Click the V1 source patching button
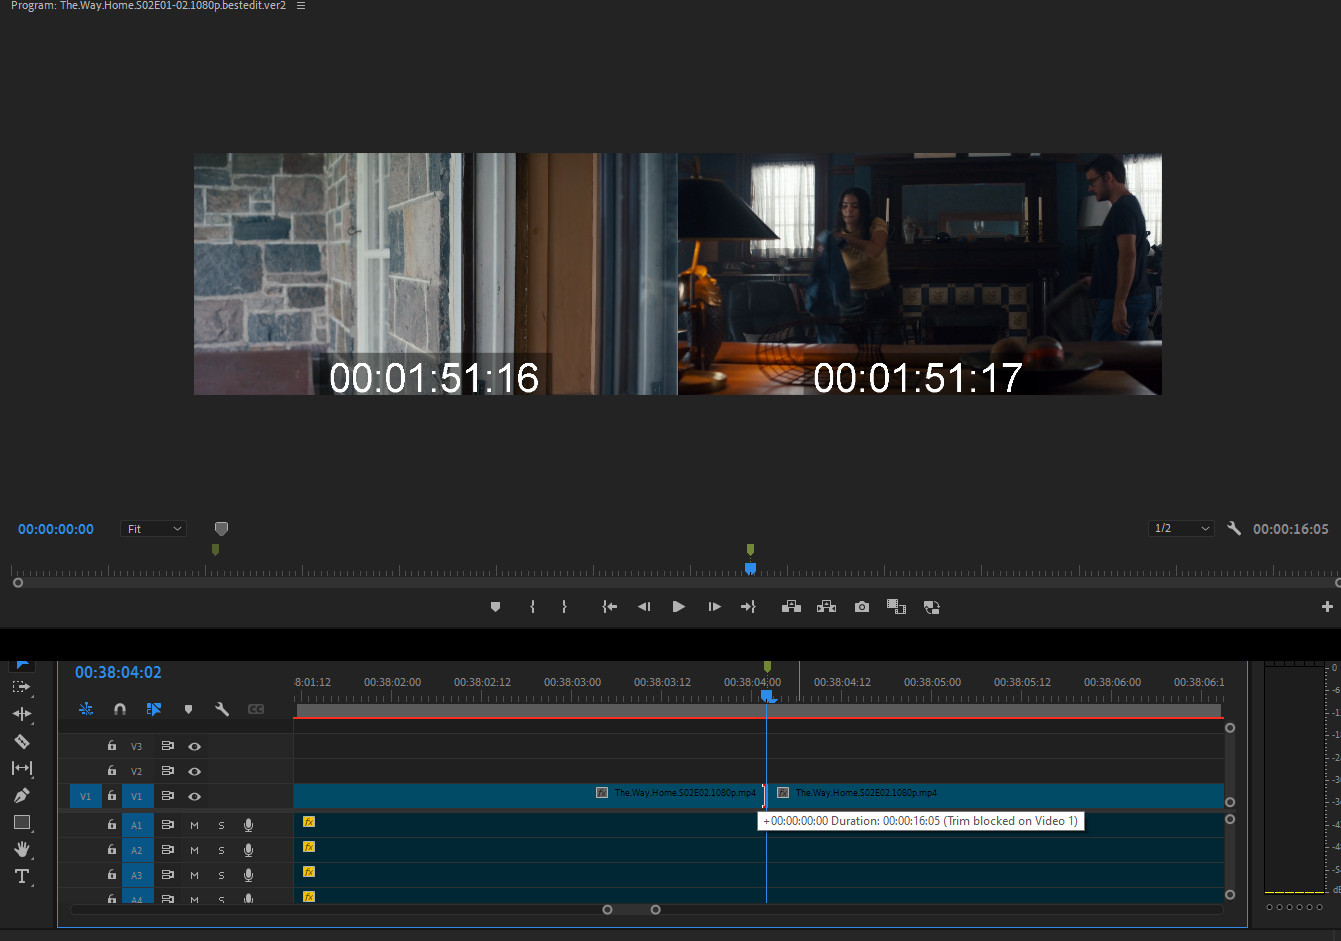The height and width of the screenshot is (941, 1341). (x=85, y=796)
